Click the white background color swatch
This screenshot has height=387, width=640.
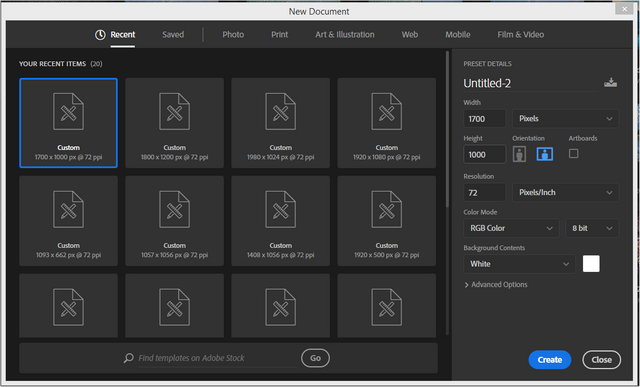(591, 264)
